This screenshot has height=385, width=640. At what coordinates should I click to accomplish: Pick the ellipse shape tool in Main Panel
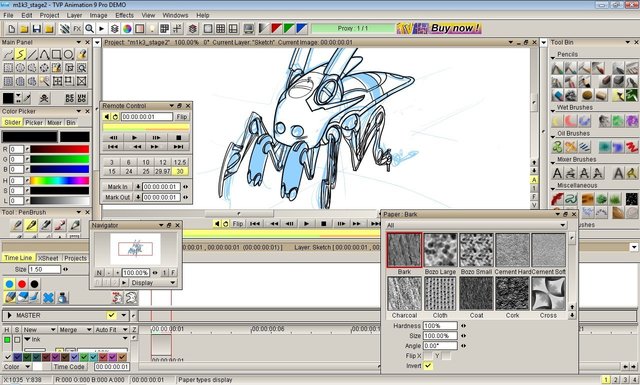[69, 54]
